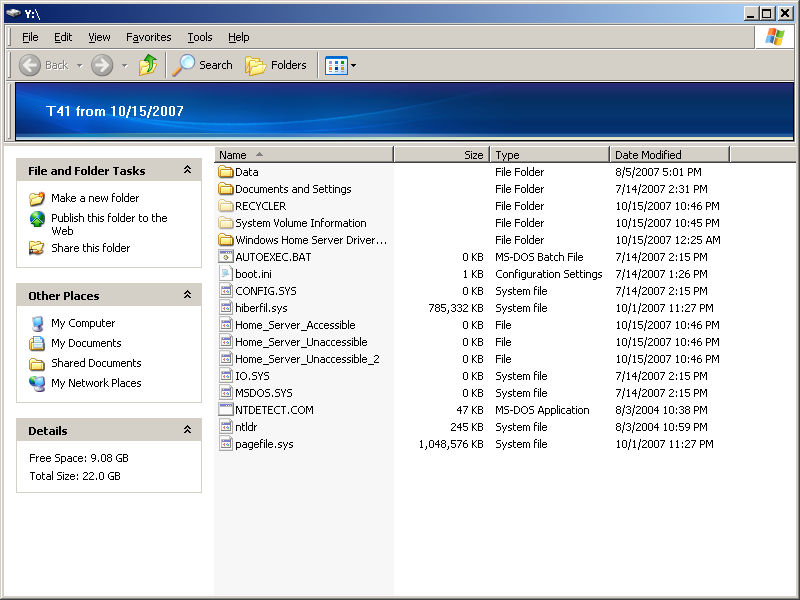Sort files by the Size column

pos(442,155)
